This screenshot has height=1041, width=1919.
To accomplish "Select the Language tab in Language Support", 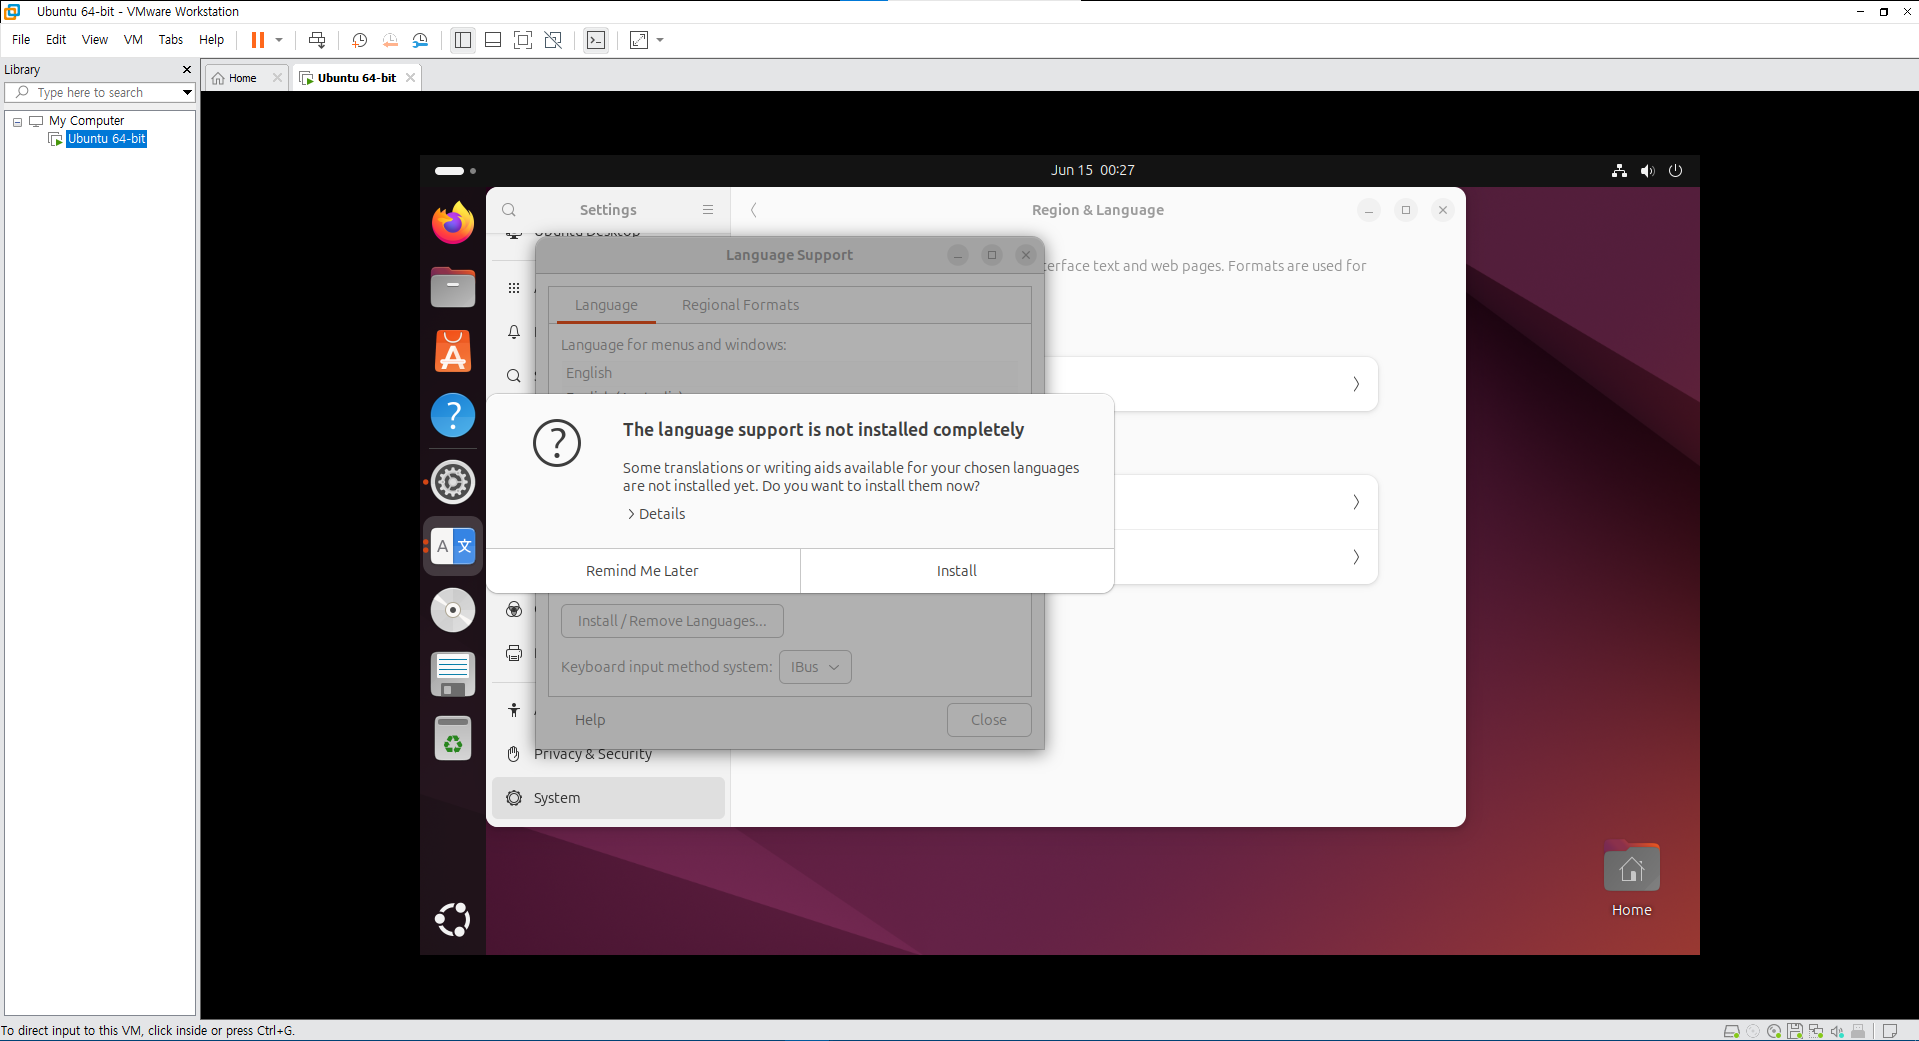I will coord(606,305).
